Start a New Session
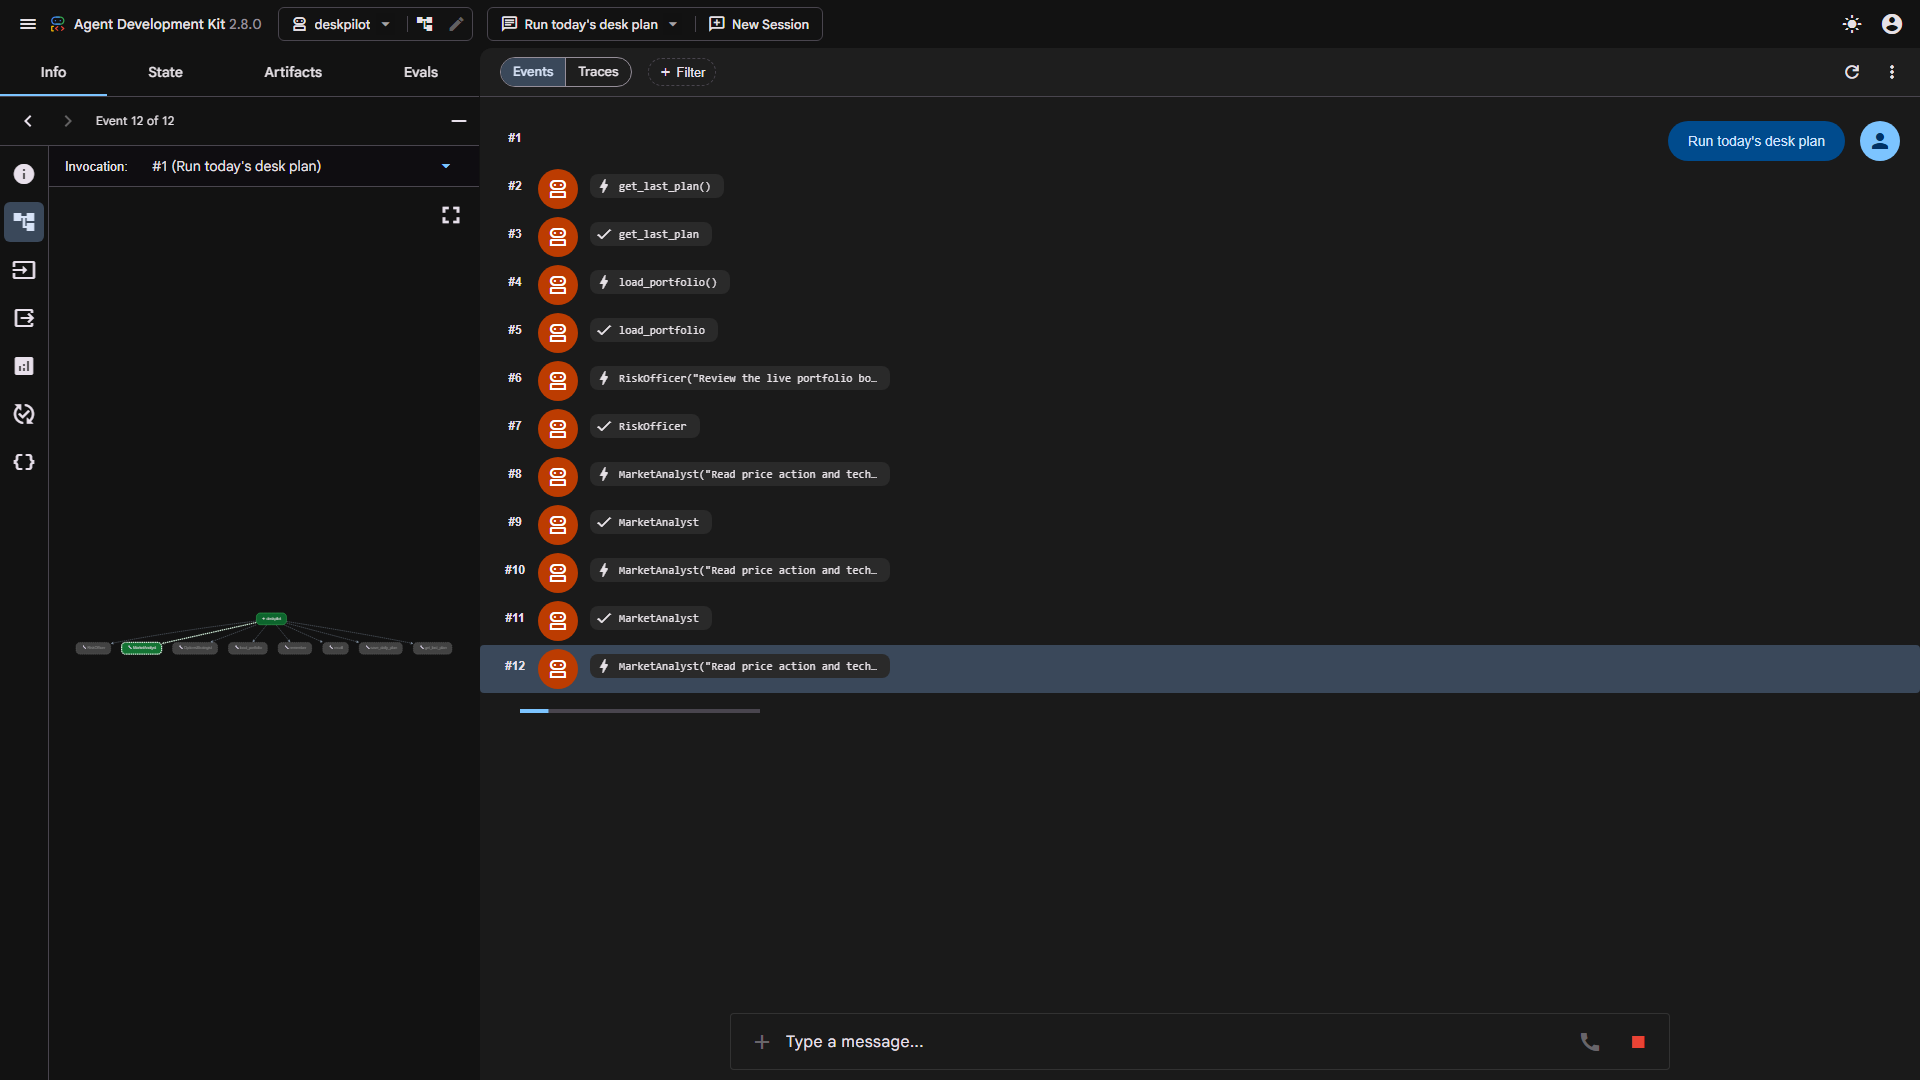1920x1080 pixels. tap(759, 24)
